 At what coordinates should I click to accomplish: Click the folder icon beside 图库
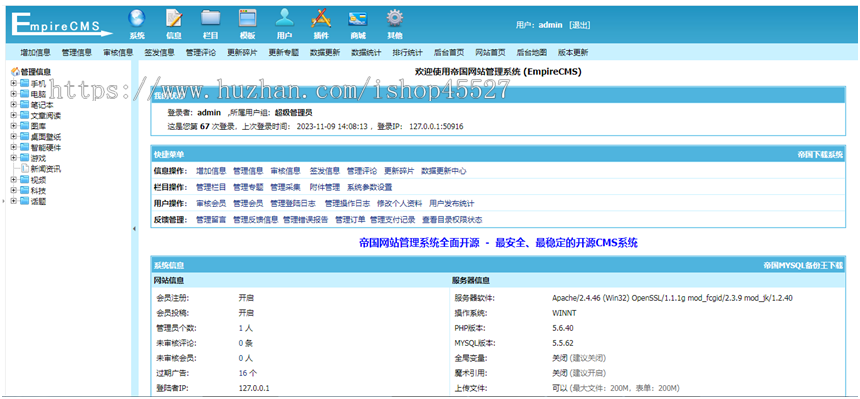[x=24, y=126]
